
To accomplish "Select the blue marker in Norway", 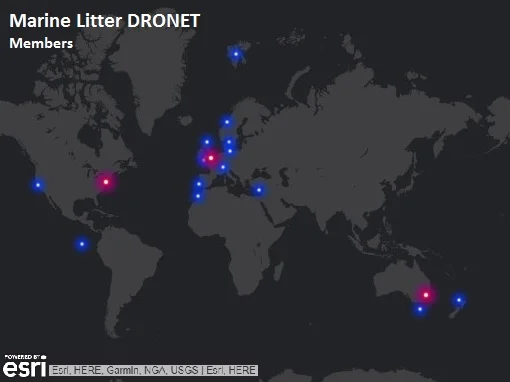I will (227, 122).
